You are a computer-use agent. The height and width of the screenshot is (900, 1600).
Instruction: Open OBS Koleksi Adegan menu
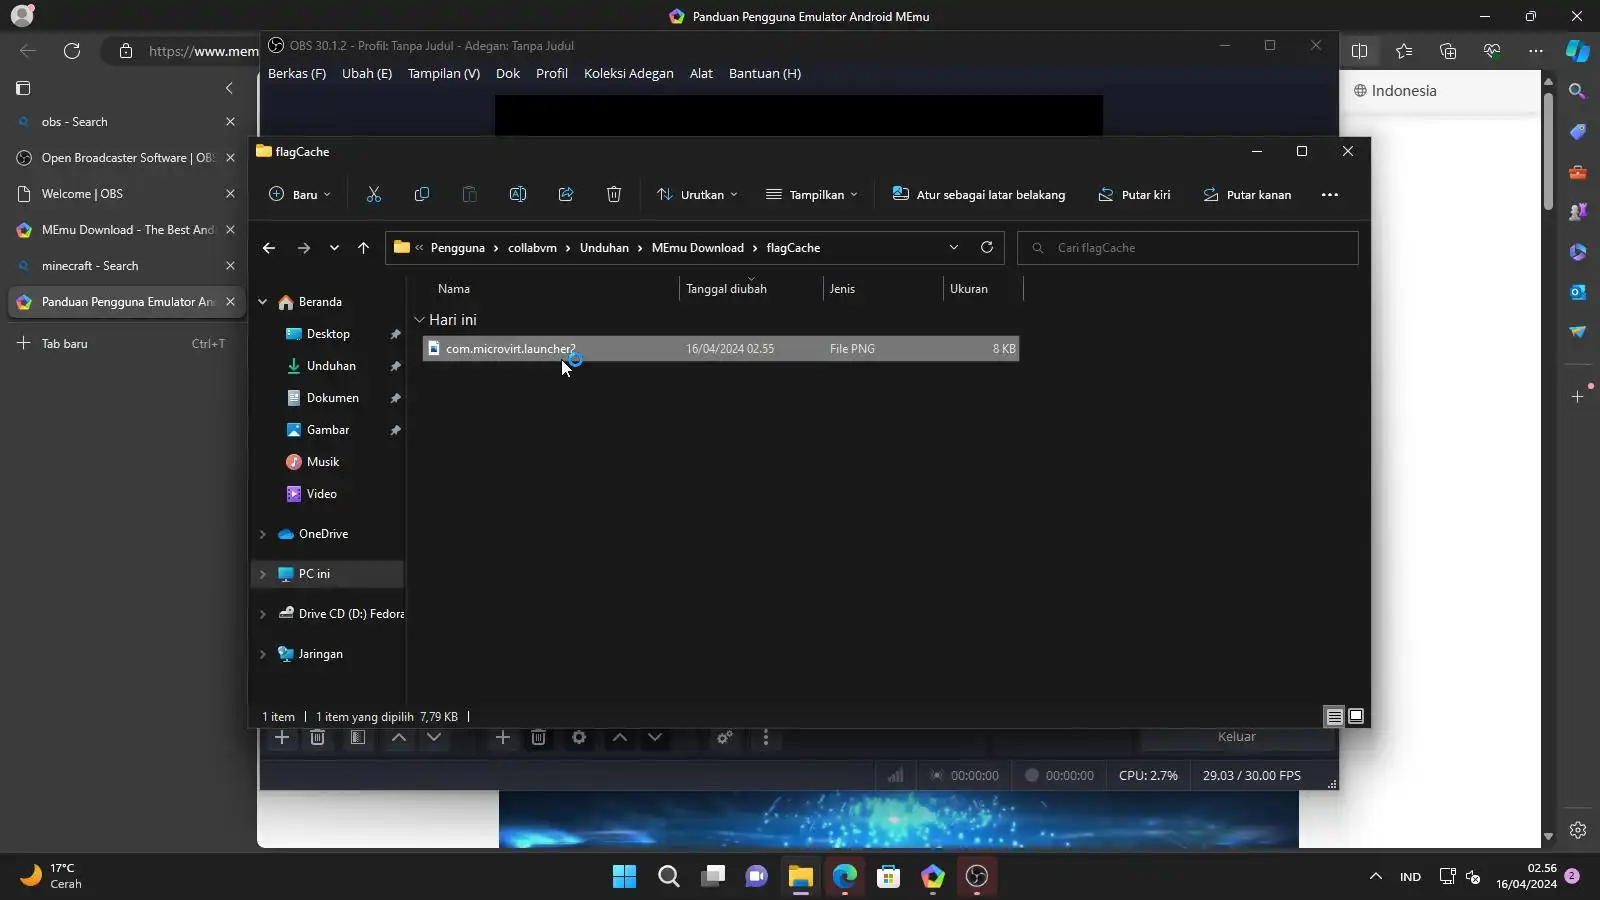pos(629,74)
